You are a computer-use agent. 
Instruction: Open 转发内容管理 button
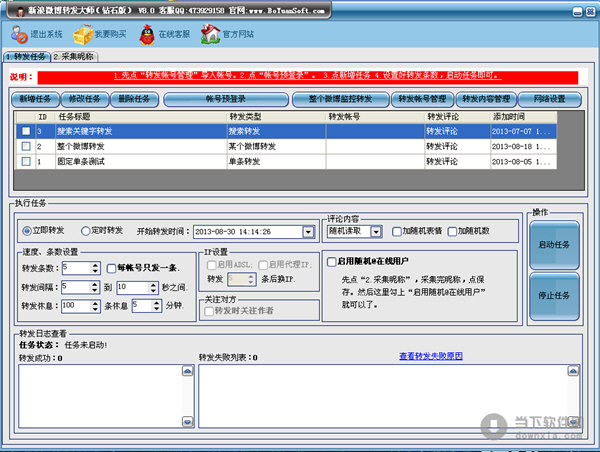(486, 99)
